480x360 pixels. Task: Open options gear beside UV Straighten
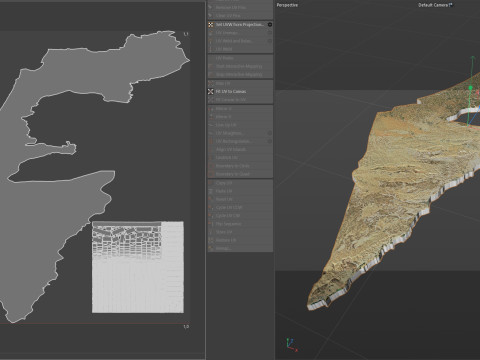pos(270,133)
